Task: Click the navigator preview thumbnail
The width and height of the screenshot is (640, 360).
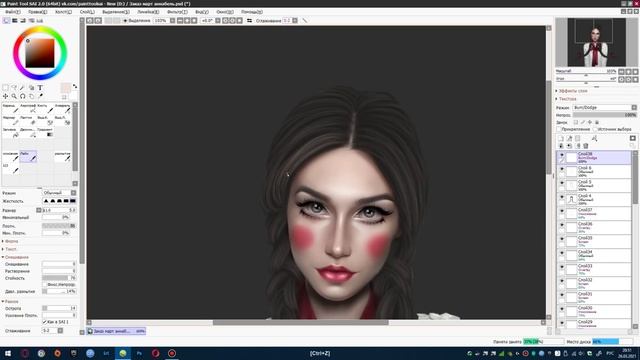Action: pyautogui.click(x=596, y=42)
